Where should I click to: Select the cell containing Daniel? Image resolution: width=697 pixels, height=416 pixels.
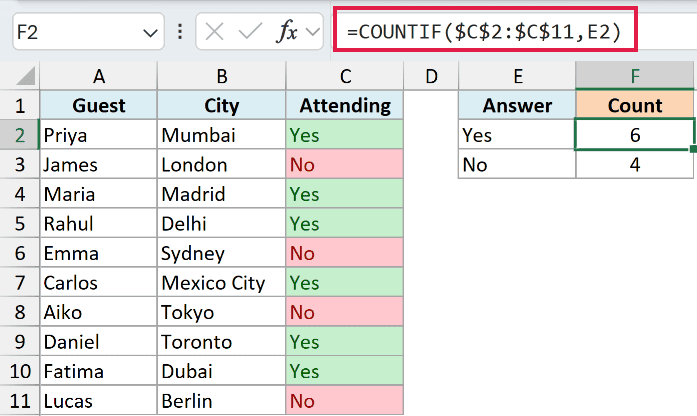click(99, 342)
